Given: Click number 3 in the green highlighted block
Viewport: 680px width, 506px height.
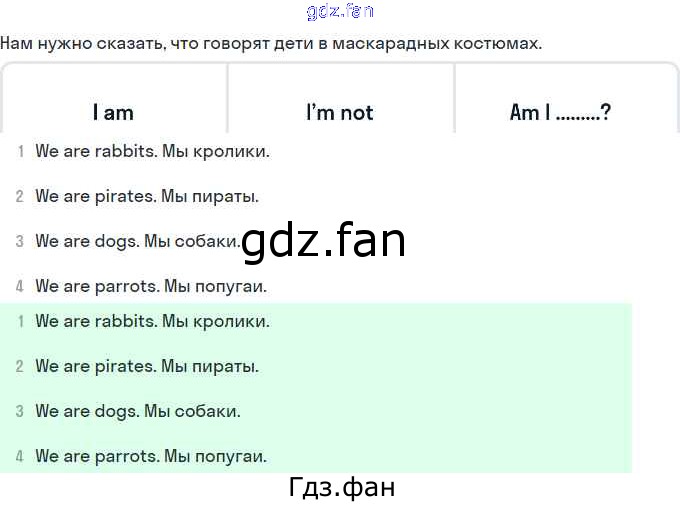Looking at the screenshot, I should pos(20,411).
